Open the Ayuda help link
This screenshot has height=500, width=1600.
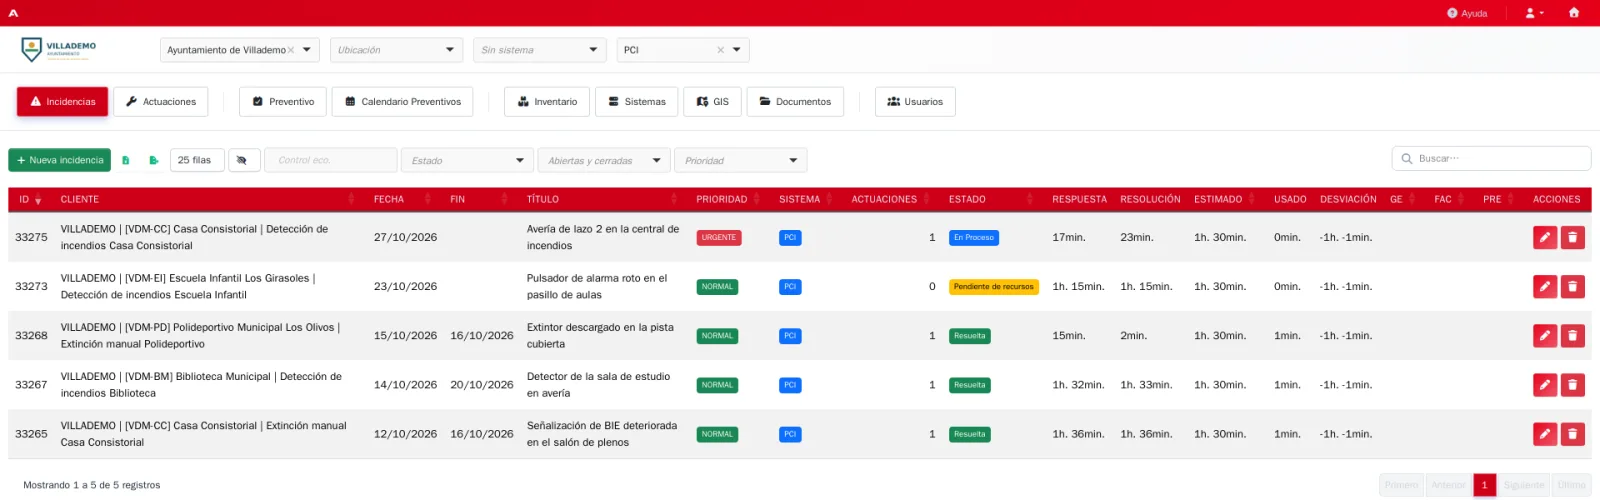[1467, 13]
